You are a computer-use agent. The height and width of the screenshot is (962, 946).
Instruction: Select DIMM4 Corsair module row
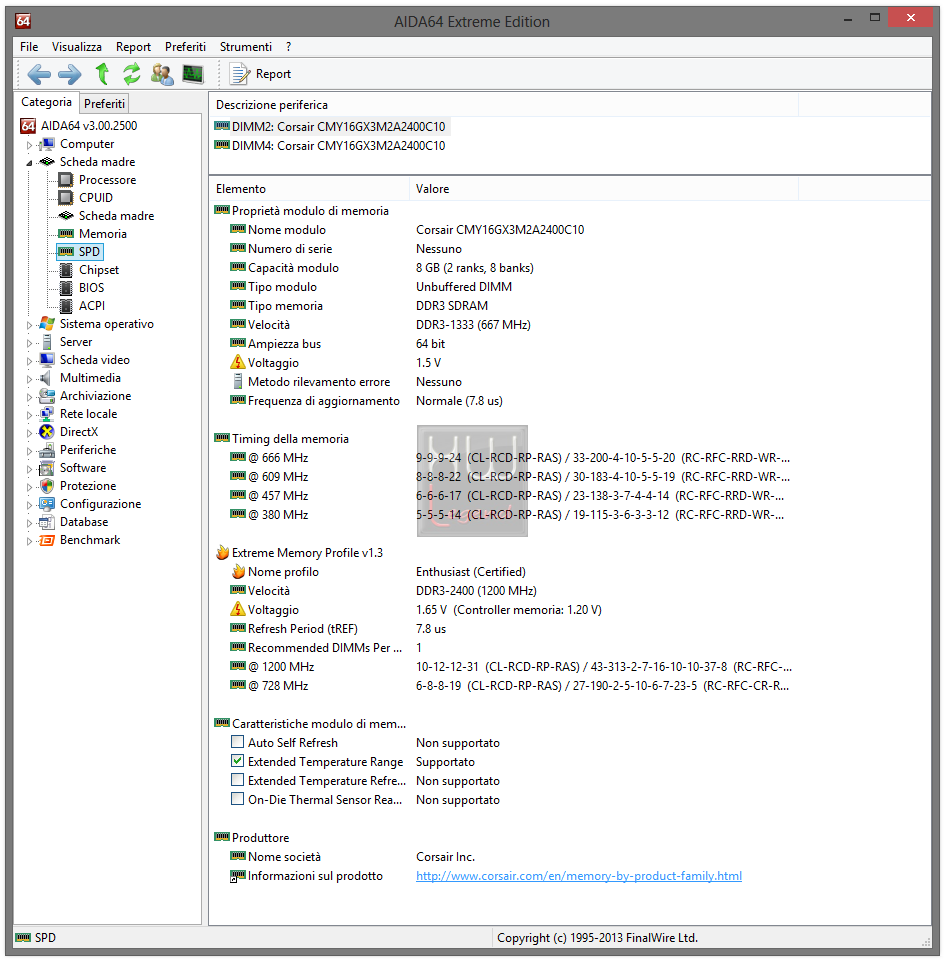tap(331, 145)
